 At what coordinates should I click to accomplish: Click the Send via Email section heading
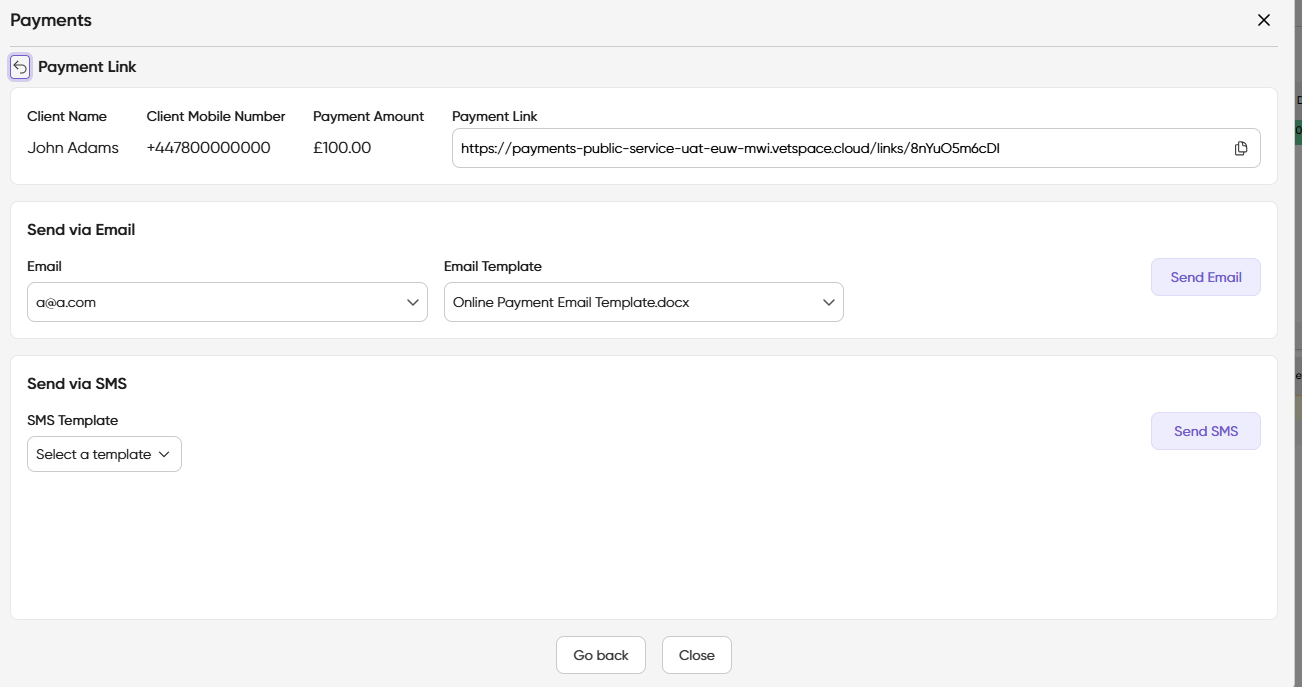point(81,230)
